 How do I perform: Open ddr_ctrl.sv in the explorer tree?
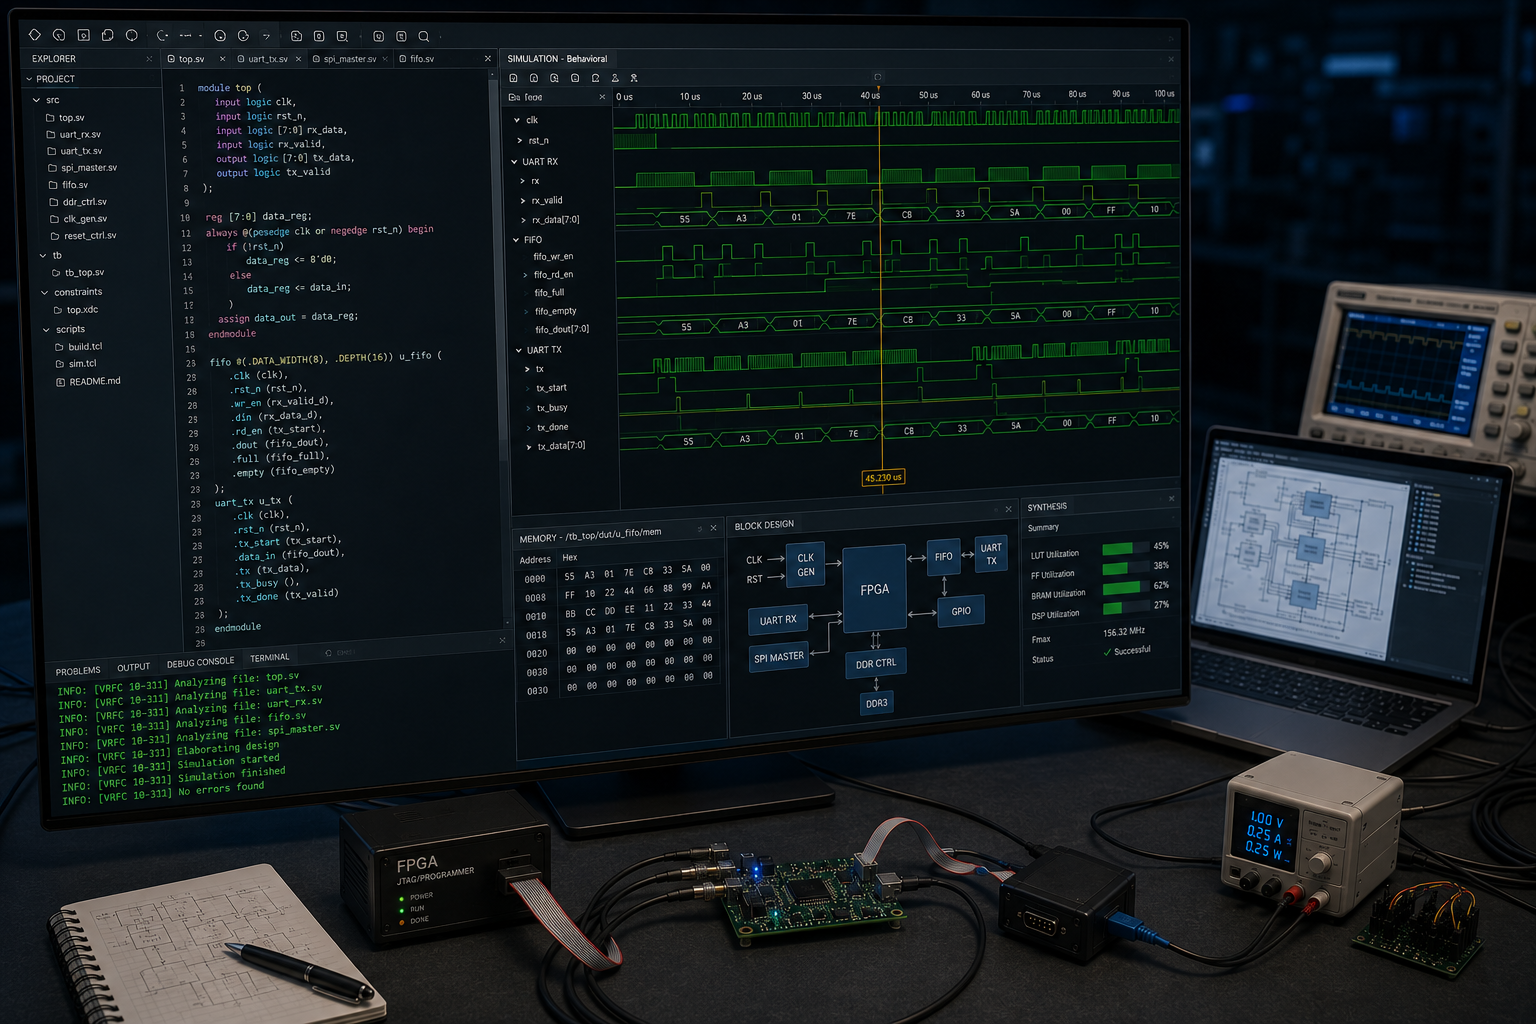click(78, 202)
